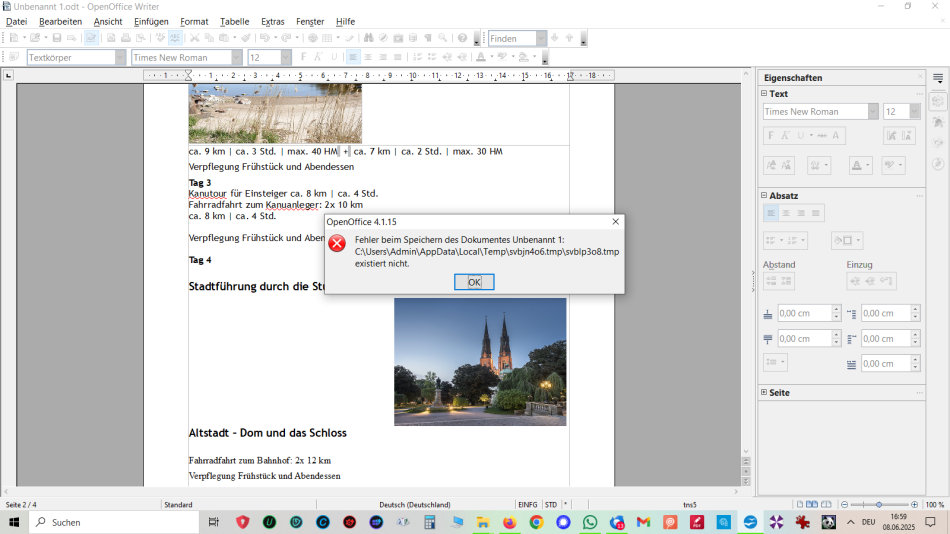This screenshot has height=534, width=950.
Task: Click OK in the save error dialog
Action: click(474, 282)
